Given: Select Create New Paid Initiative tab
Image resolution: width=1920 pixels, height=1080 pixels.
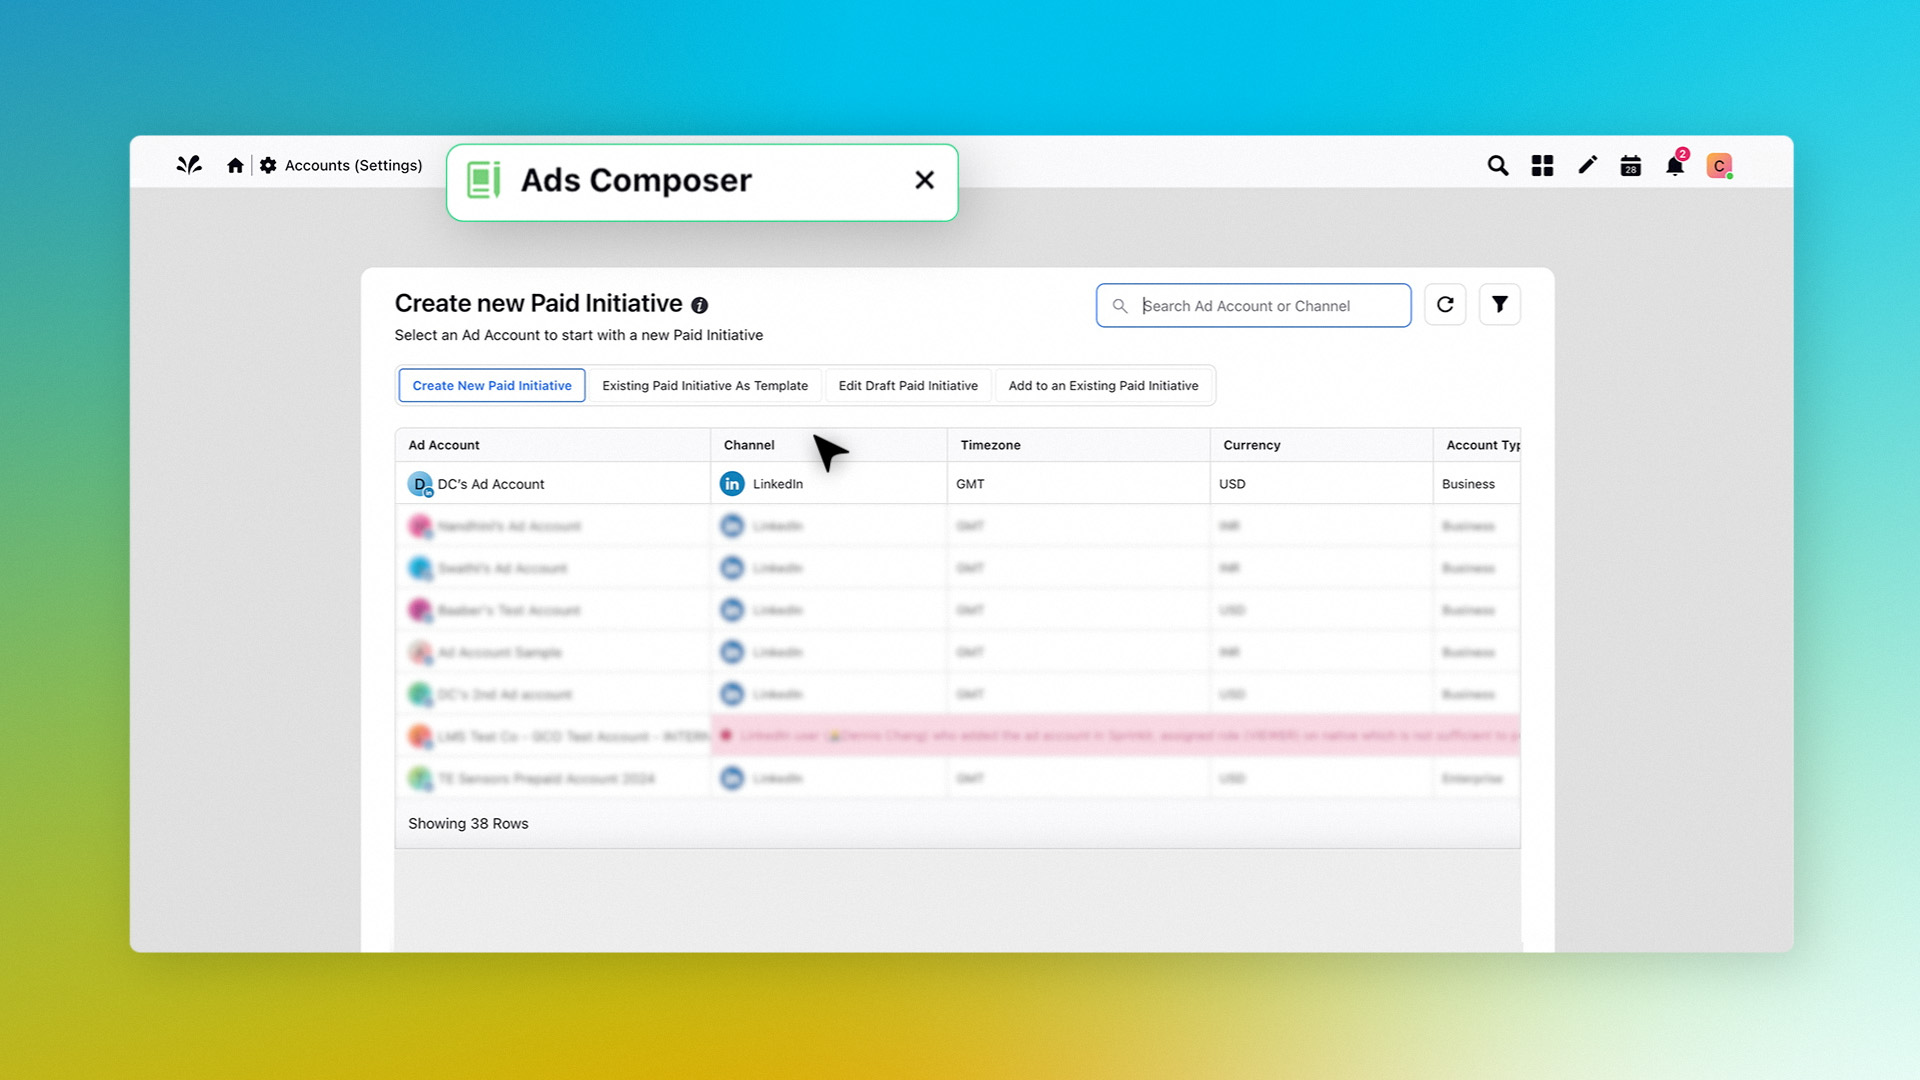Looking at the screenshot, I should [x=492, y=385].
